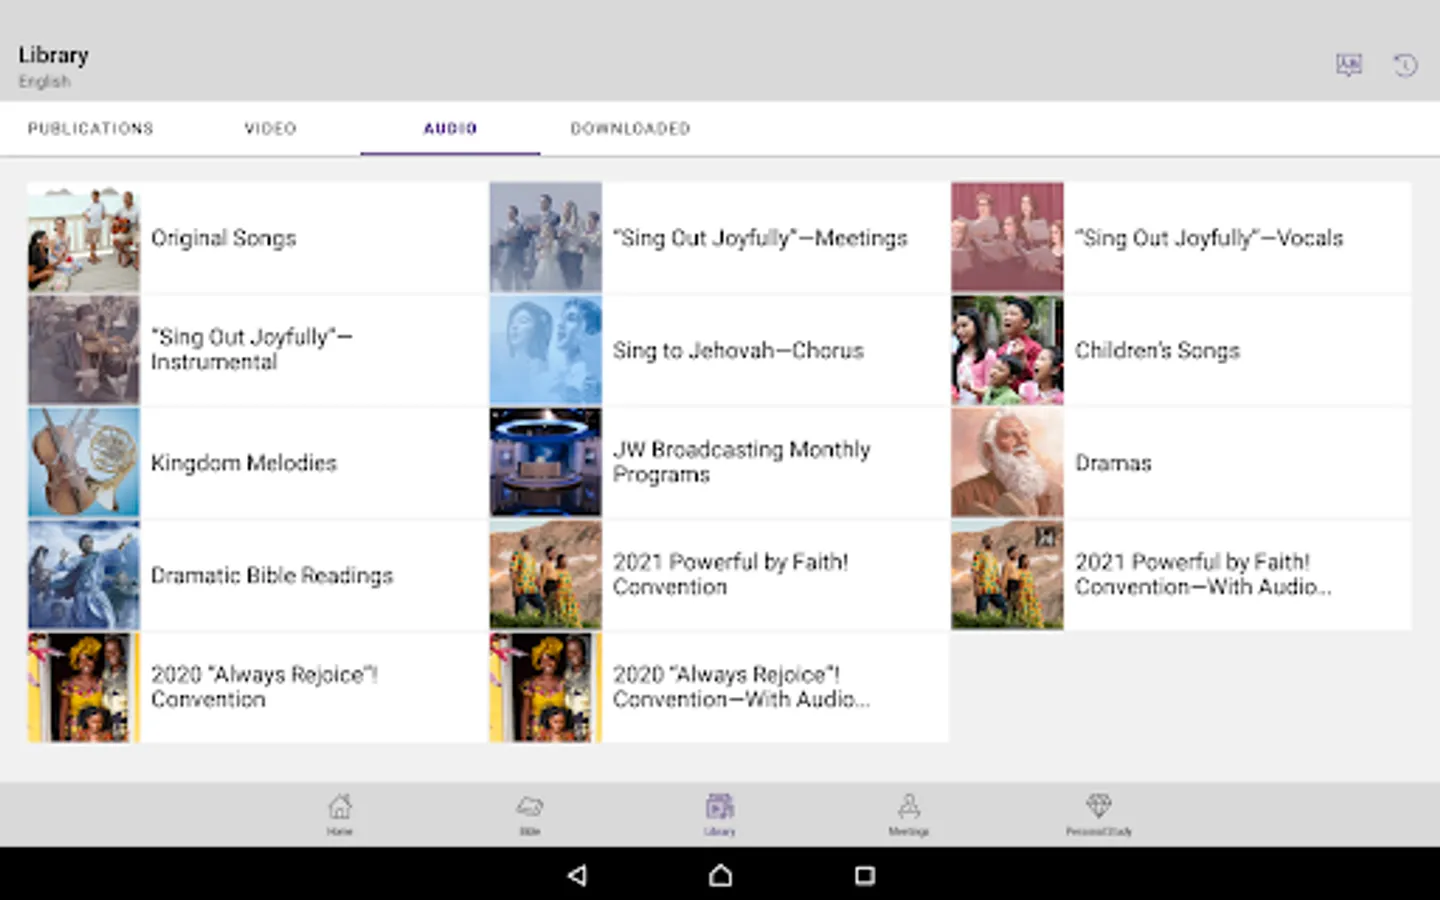Tap the Android recent apps button

pyautogui.click(x=865, y=876)
